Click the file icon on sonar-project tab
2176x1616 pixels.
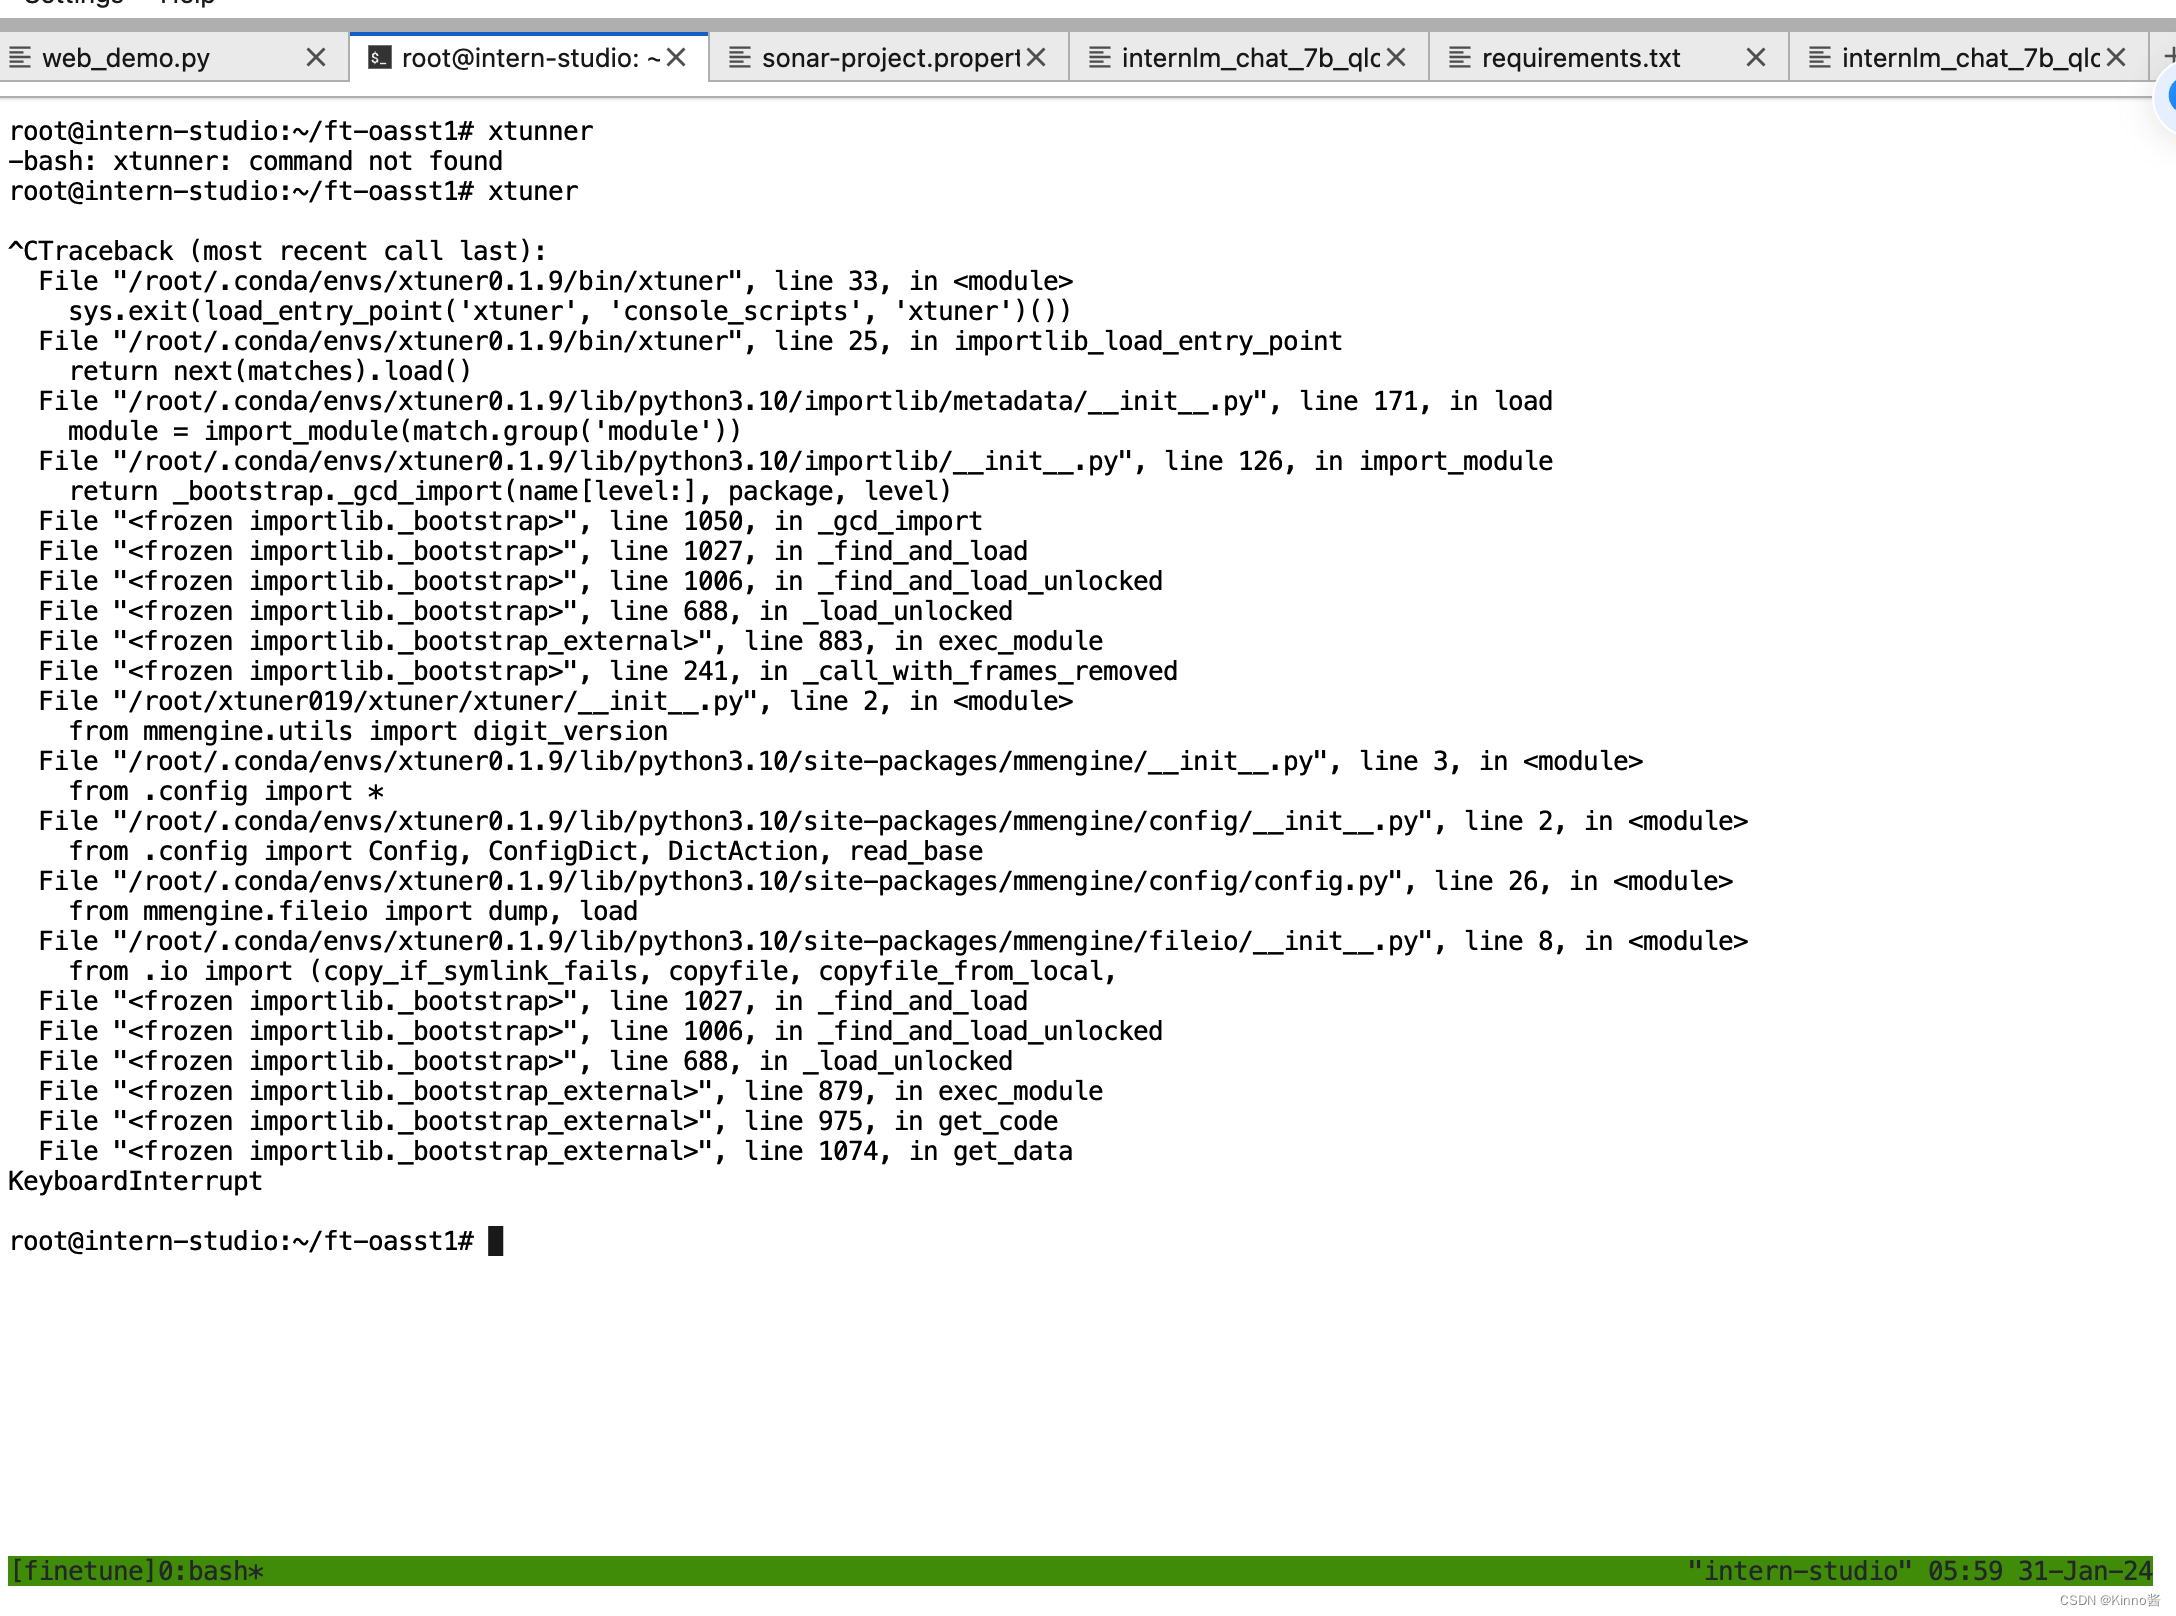740,58
